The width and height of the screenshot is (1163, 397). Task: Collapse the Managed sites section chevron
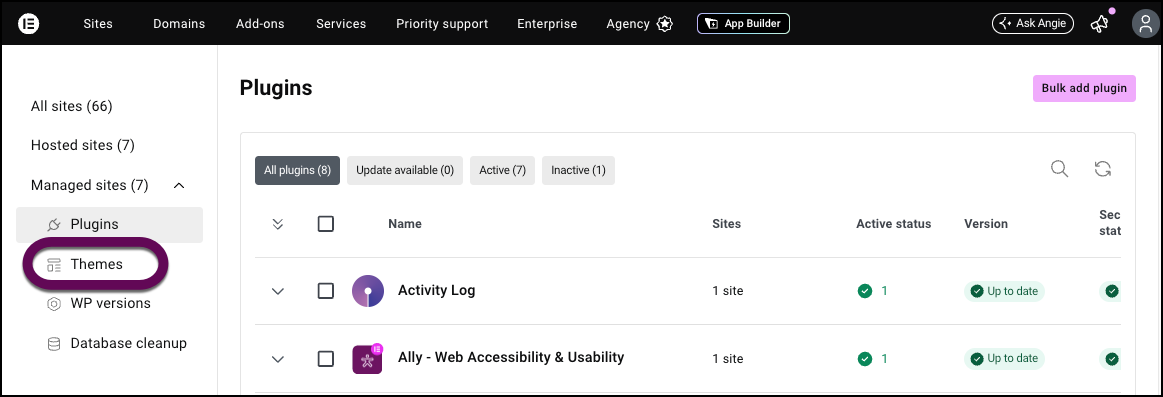pyautogui.click(x=179, y=185)
